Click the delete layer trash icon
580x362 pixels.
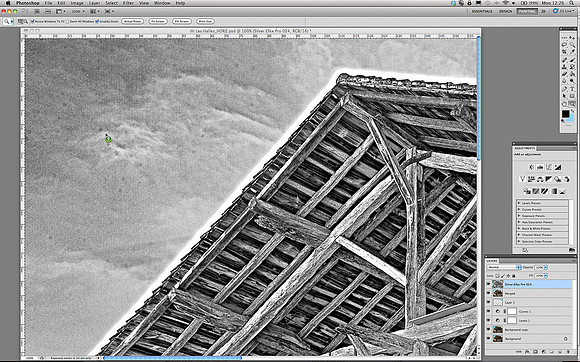[568, 352]
